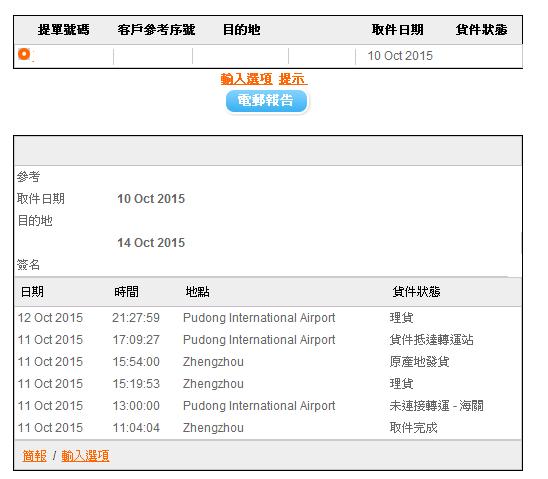Select the 15:54:00 time entry
Screen dimensions: 548x479
[136, 362]
